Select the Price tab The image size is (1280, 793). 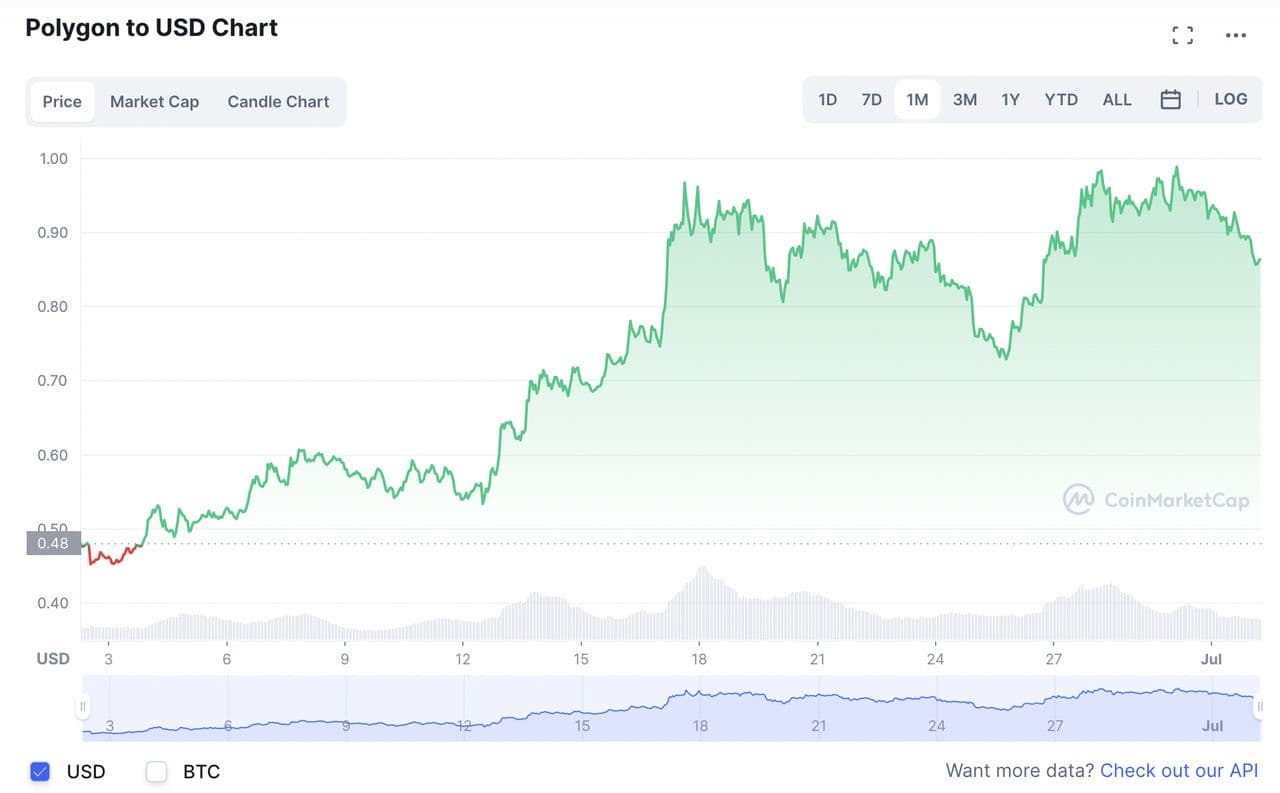pyautogui.click(x=62, y=102)
